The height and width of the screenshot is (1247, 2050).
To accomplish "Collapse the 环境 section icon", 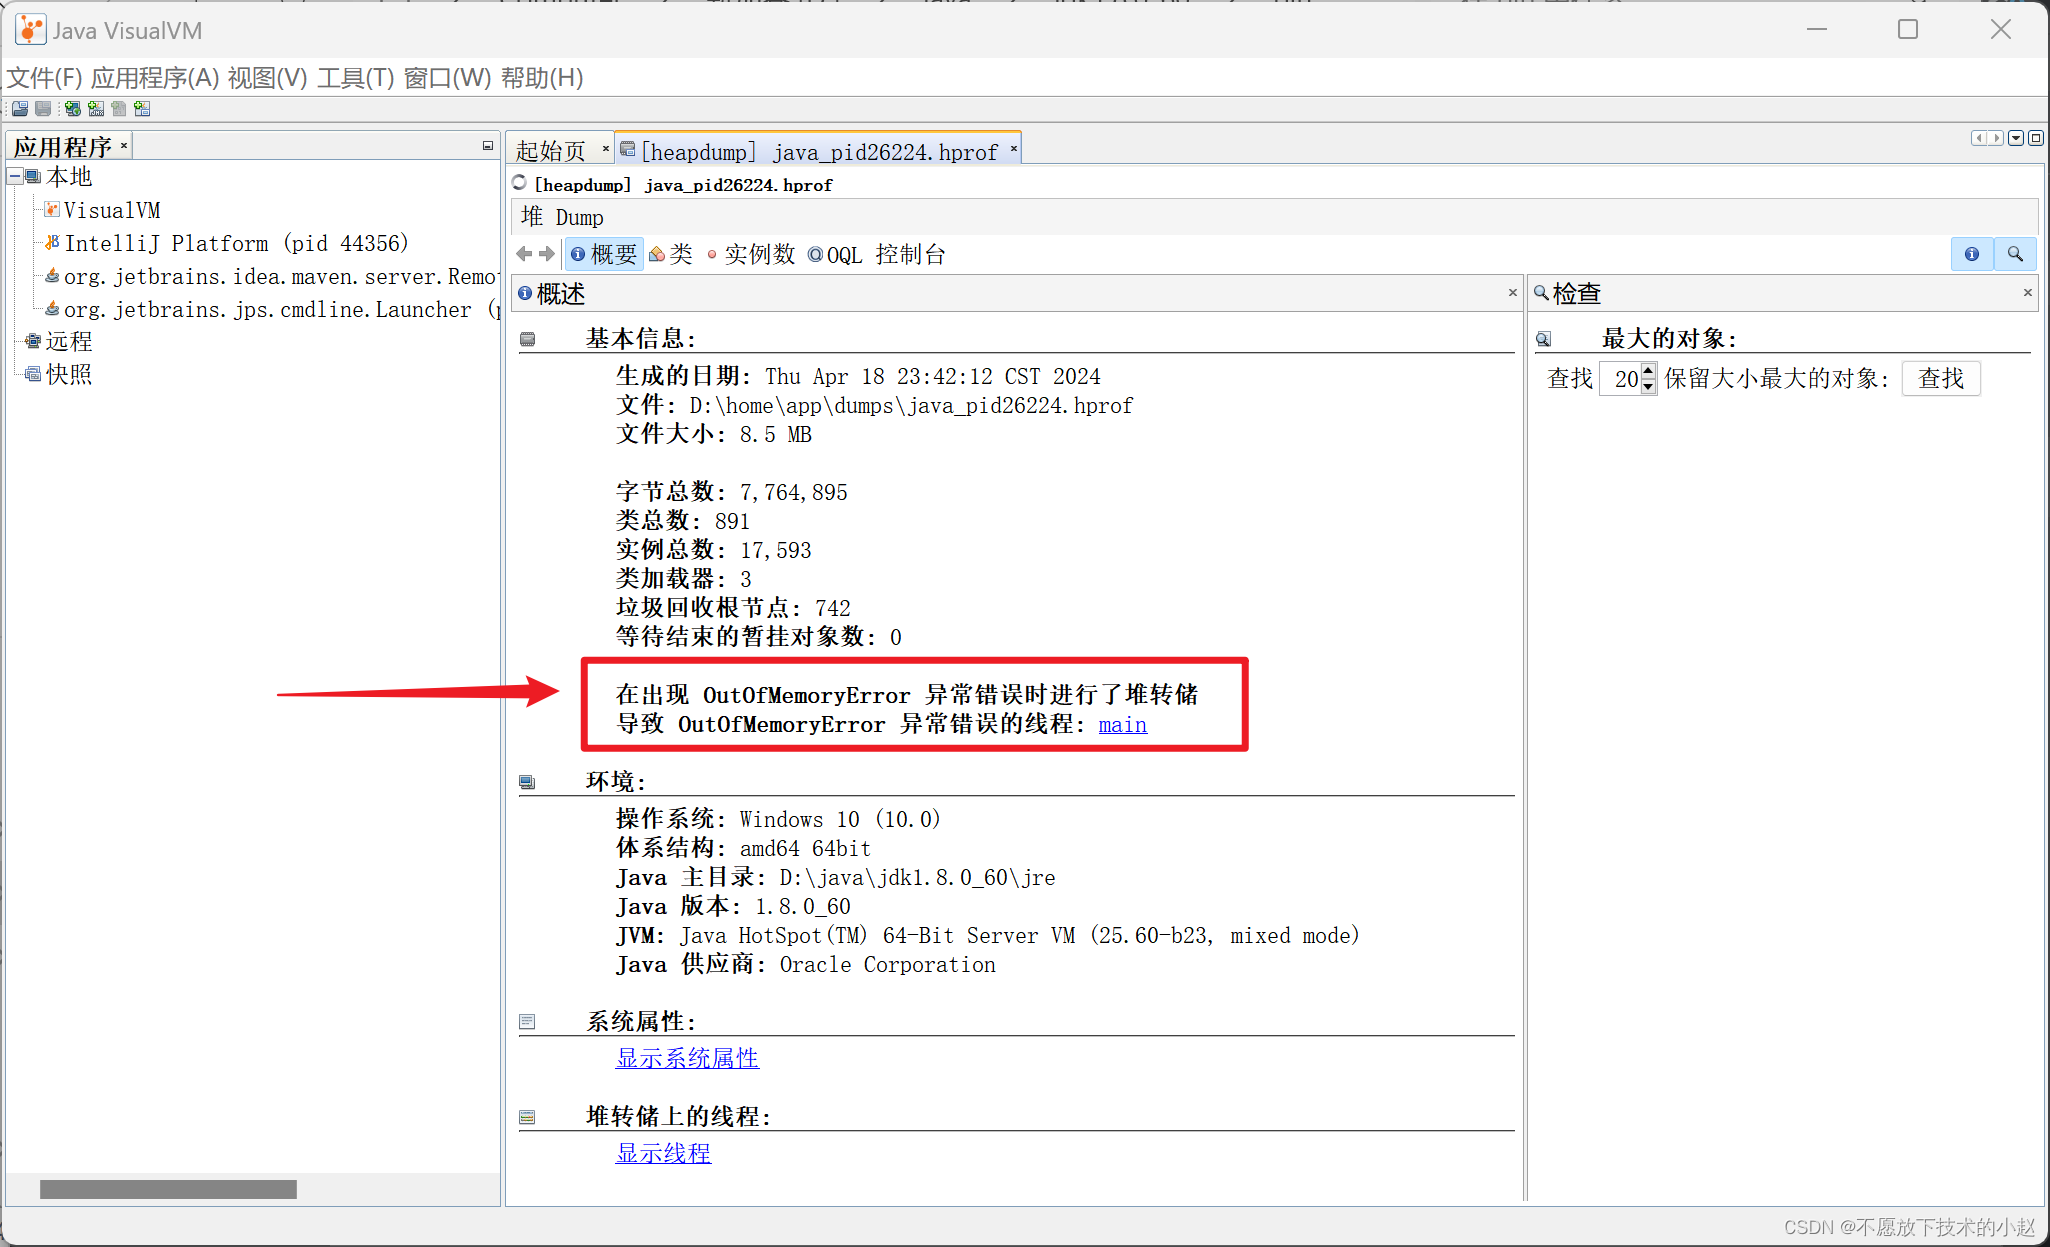I will click(527, 782).
